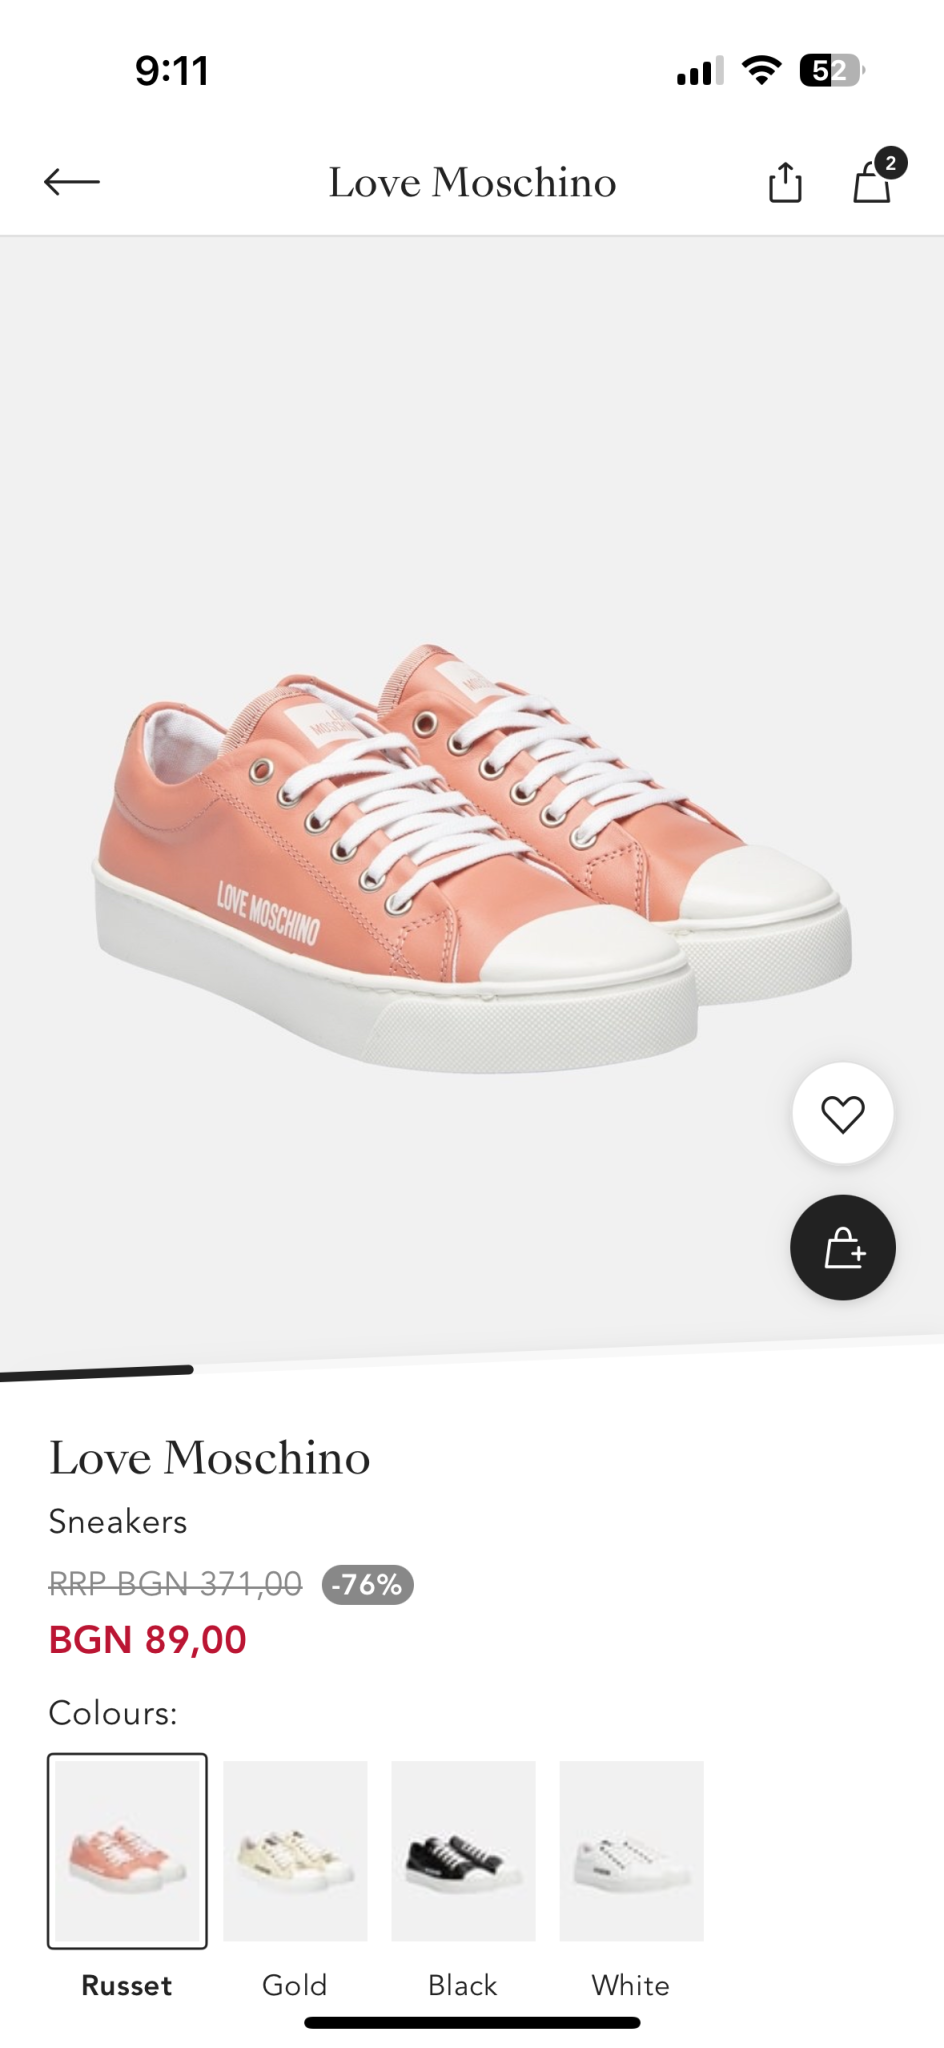Add sneakers to bag with round button
The width and height of the screenshot is (944, 2048).
click(x=842, y=1248)
